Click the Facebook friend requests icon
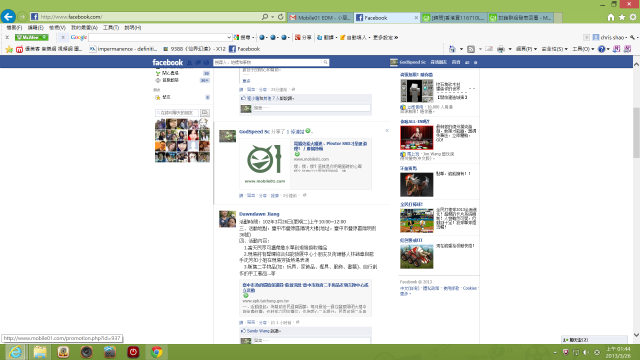 pyautogui.click(x=189, y=62)
